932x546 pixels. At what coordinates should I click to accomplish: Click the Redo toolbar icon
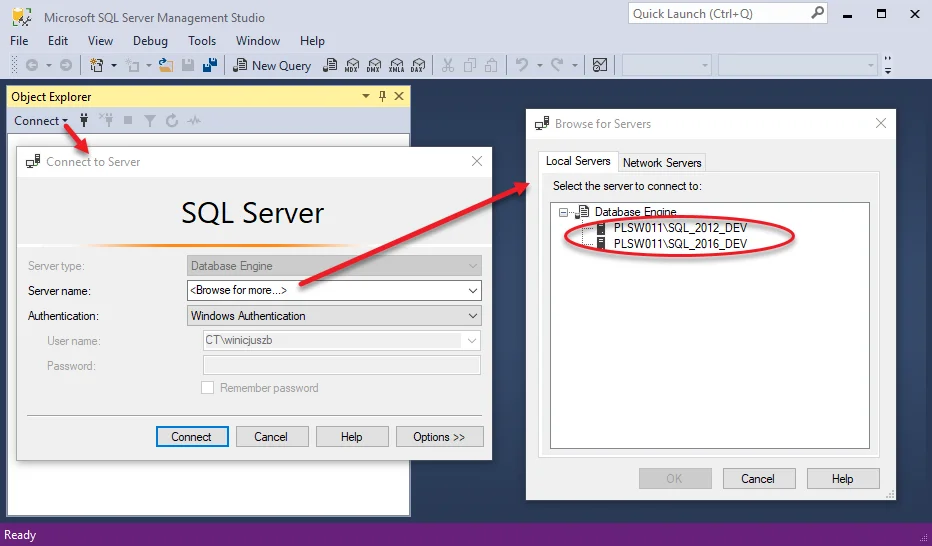click(x=557, y=65)
